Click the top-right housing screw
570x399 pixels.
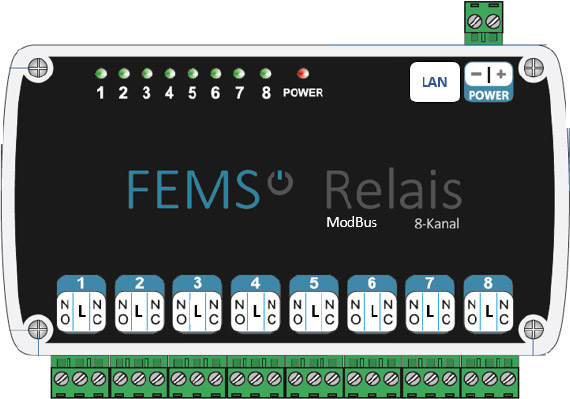(533, 68)
